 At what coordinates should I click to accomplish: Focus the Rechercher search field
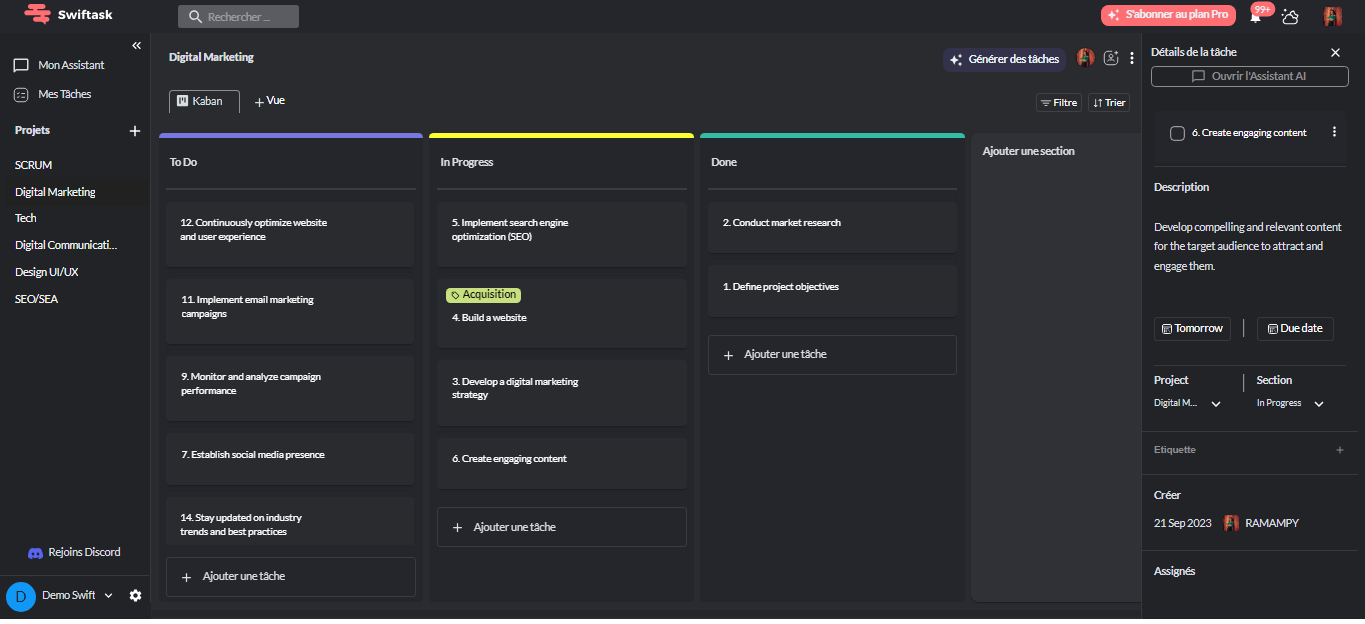pos(240,17)
